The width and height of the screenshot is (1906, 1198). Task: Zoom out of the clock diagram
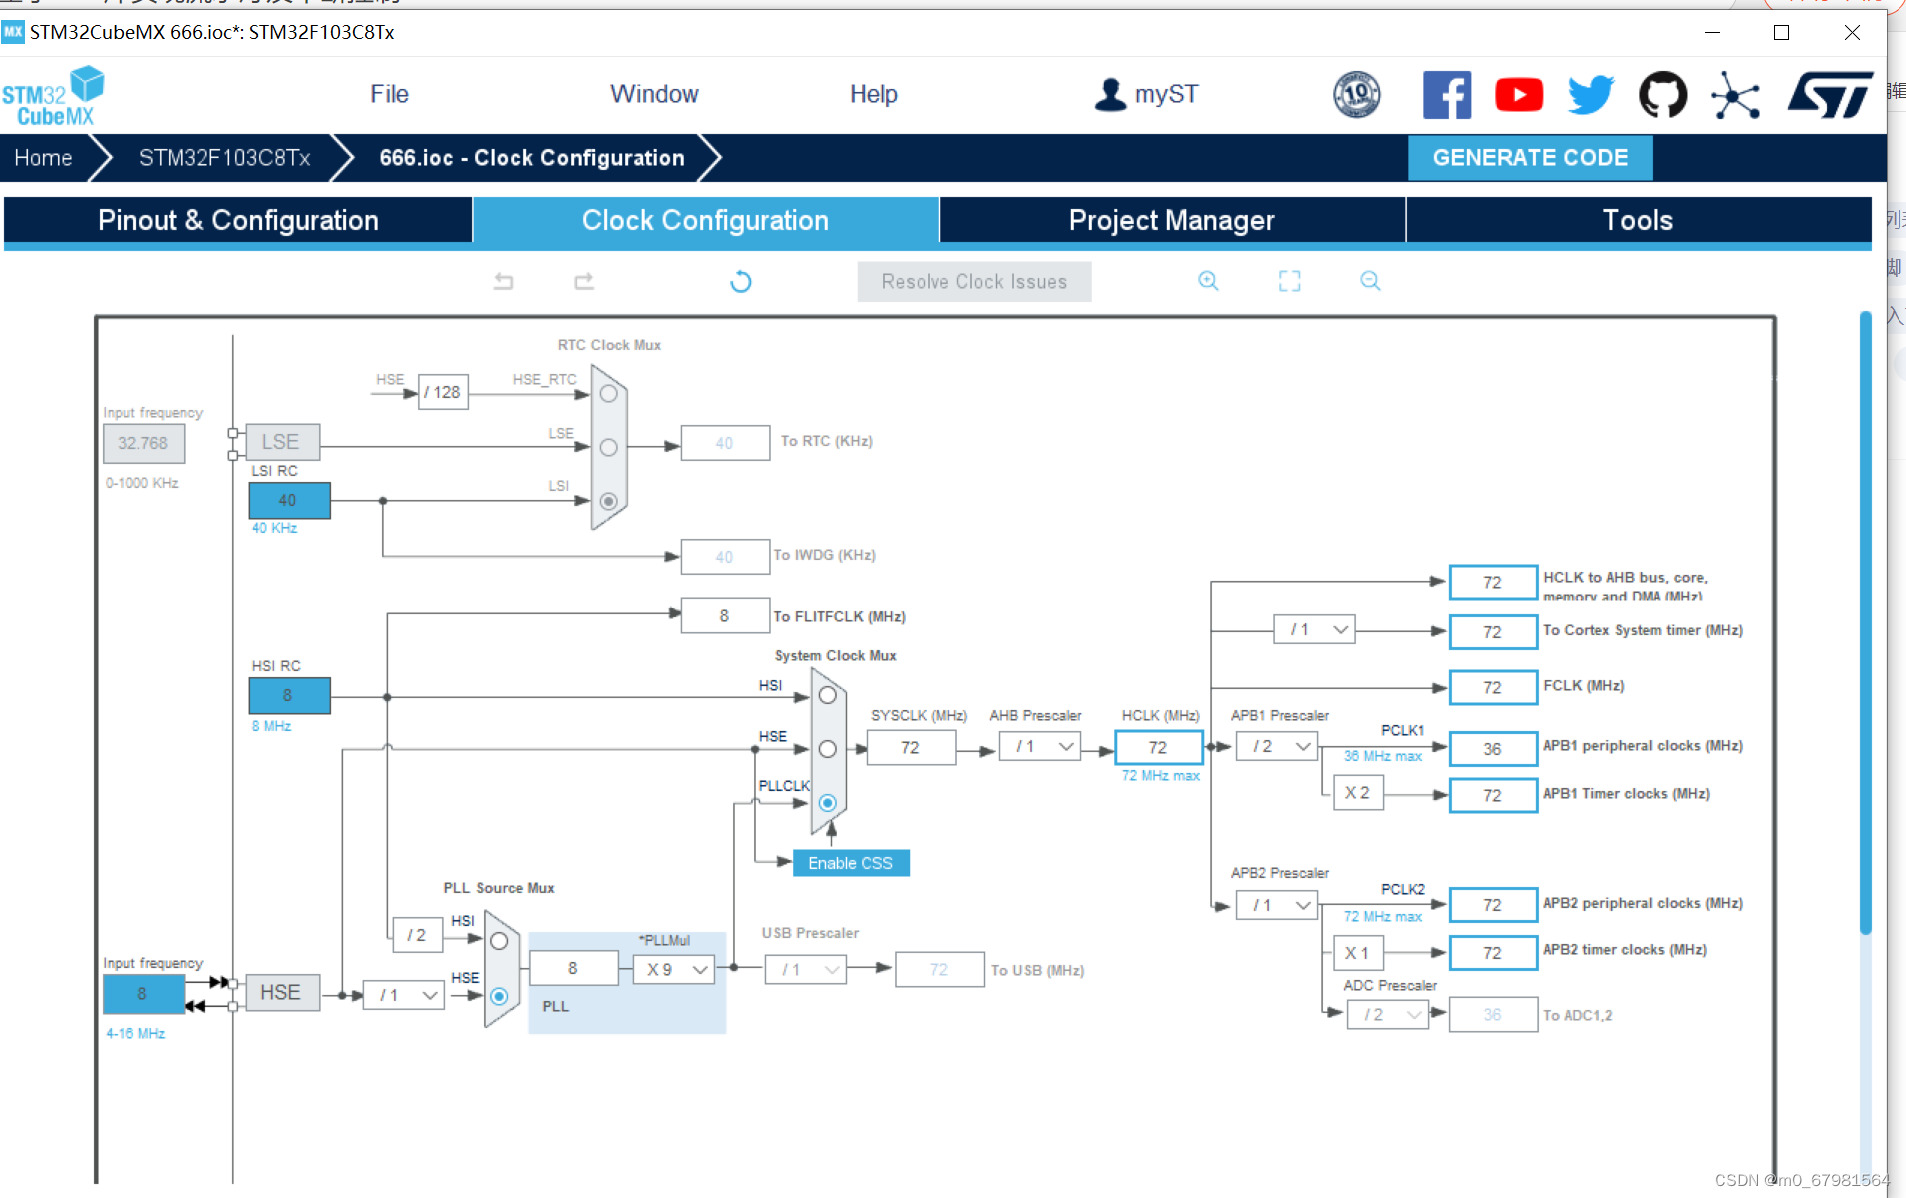[1370, 281]
